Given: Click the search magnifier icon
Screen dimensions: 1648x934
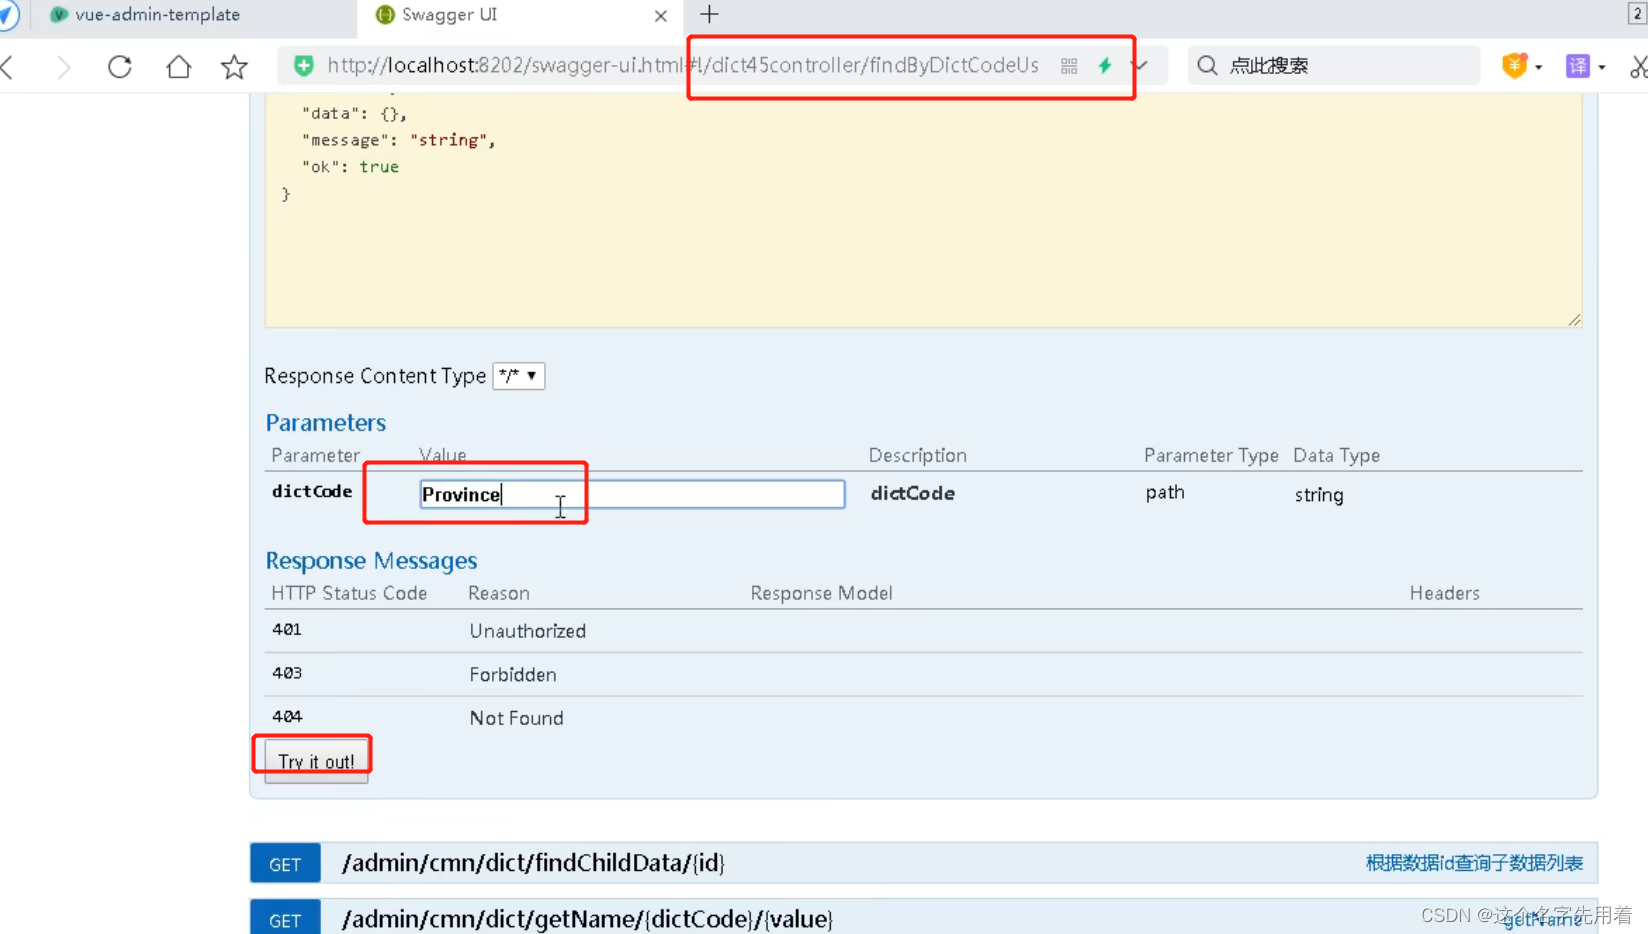Looking at the screenshot, I should pyautogui.click(x=1207, y=66).
